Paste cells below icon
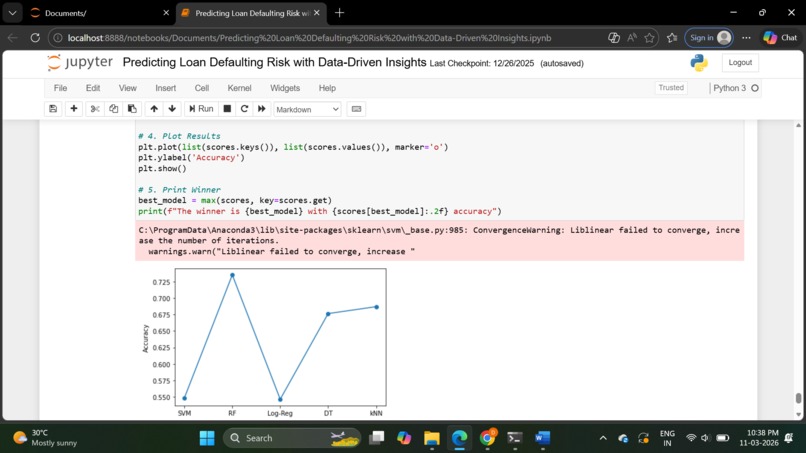The width and height of the screenshot is (806, 453). coord(132,109)
